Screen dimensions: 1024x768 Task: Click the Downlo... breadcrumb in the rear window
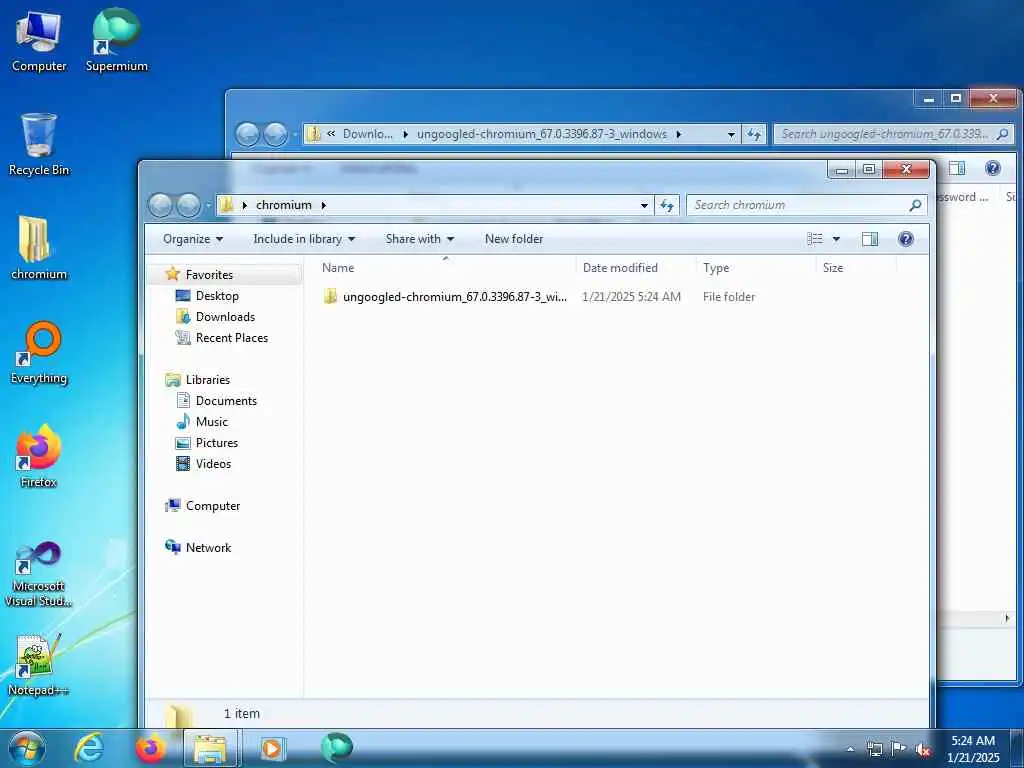pyautogui.click(x=368, y=134)
